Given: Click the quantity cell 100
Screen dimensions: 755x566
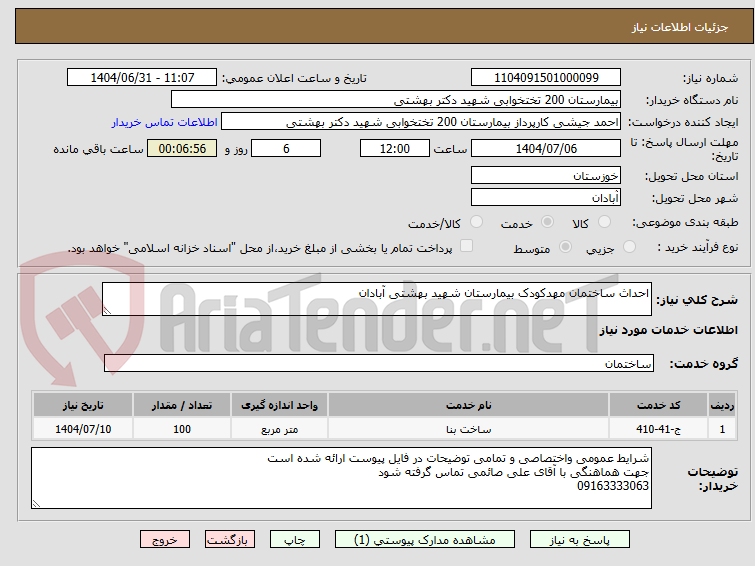Looking at the screenshot, I should (182, 429).
